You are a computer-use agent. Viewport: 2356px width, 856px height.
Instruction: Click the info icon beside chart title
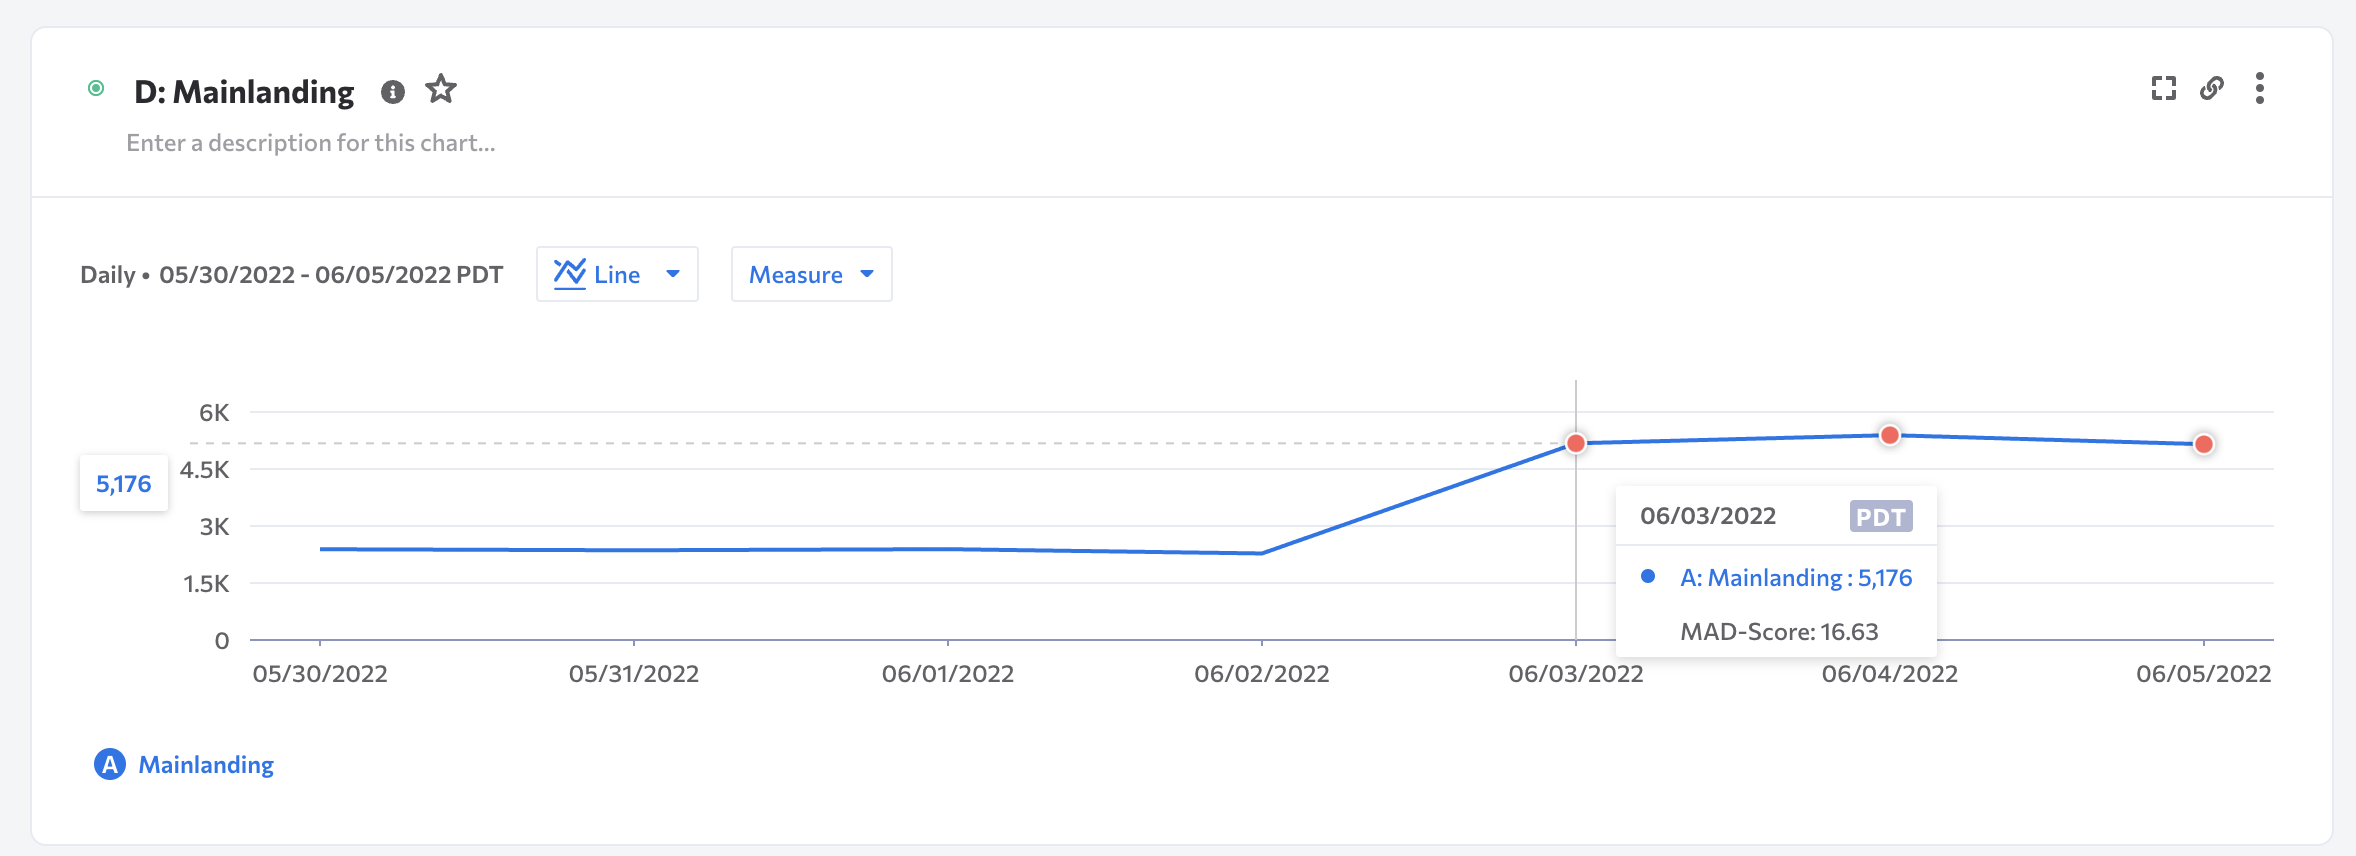[x=393, y=92]
